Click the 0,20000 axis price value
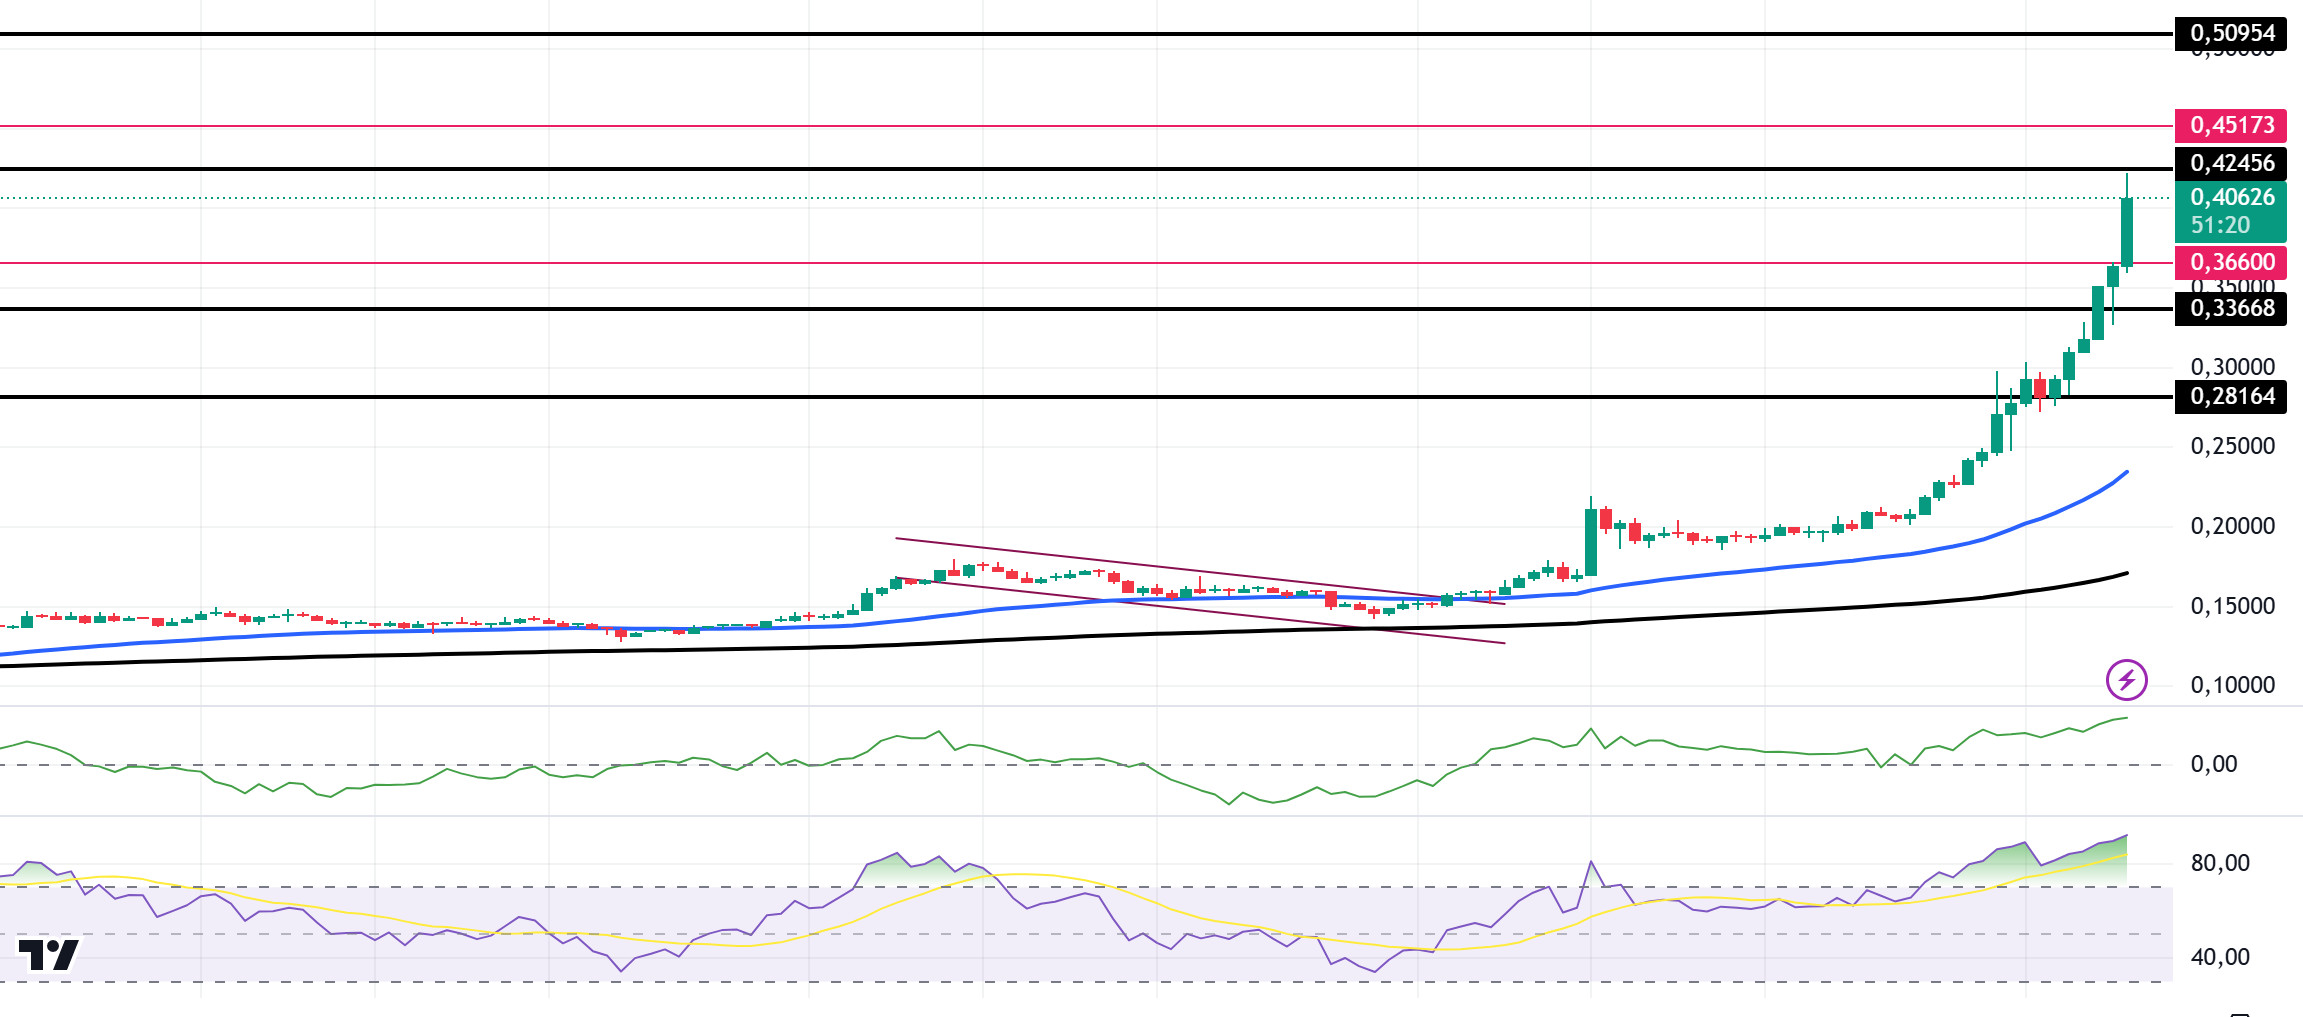2303x1017 pixels. [x=2232, y=526]
